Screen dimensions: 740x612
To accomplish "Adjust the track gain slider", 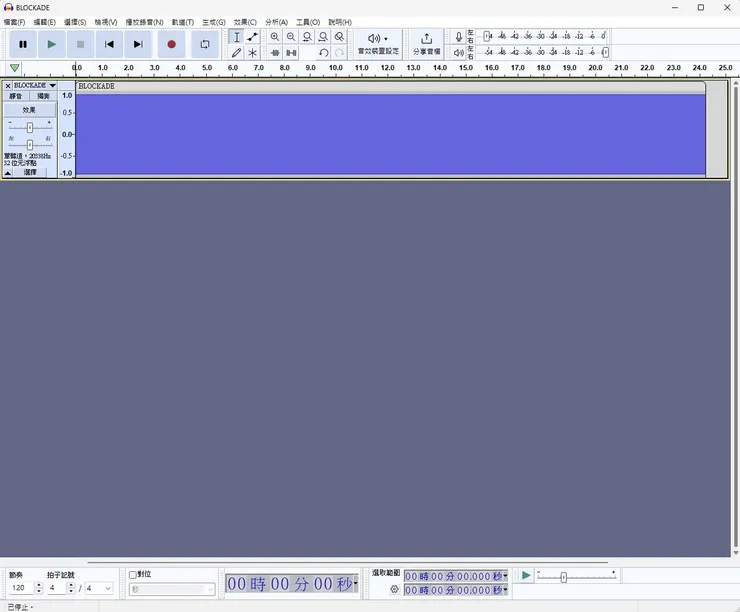I will pos(30,127).
